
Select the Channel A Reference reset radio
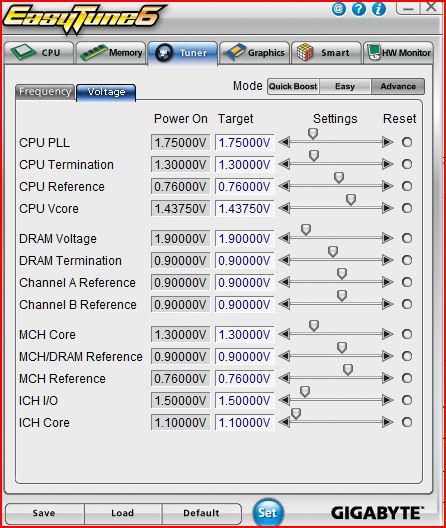click(x=407, y=282)
